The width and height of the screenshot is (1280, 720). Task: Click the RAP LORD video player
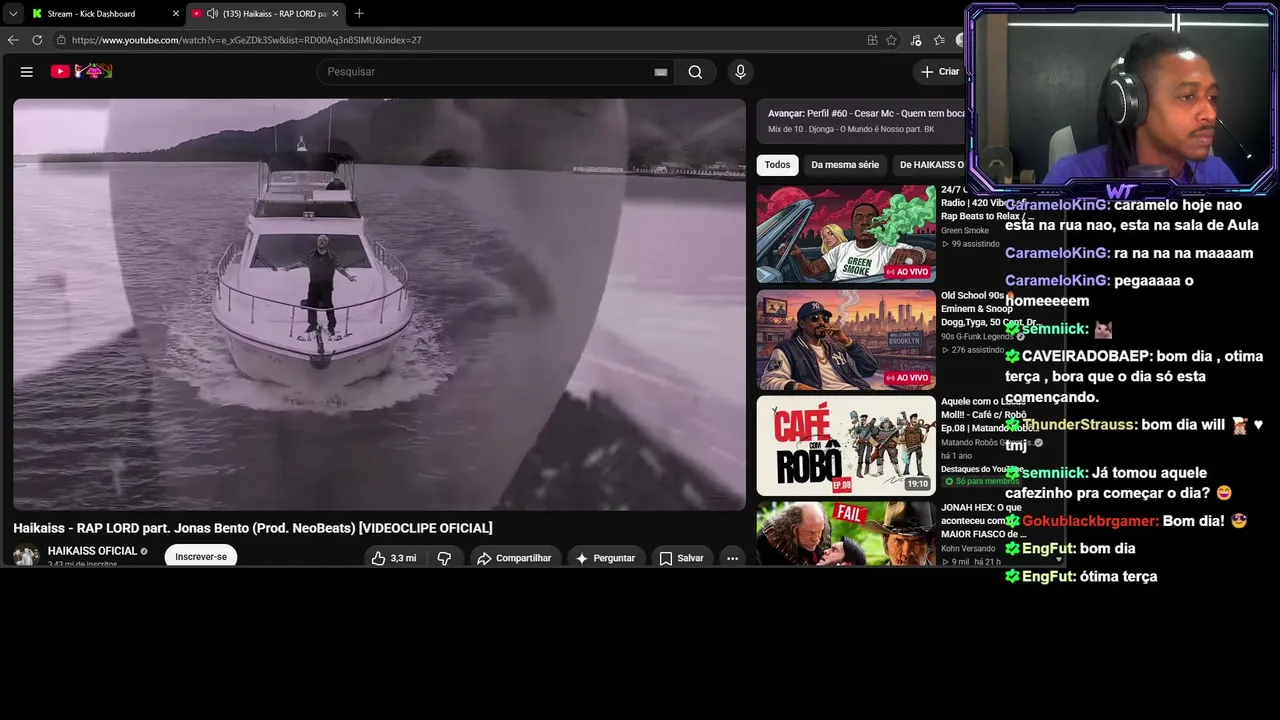tap(379, 304)
